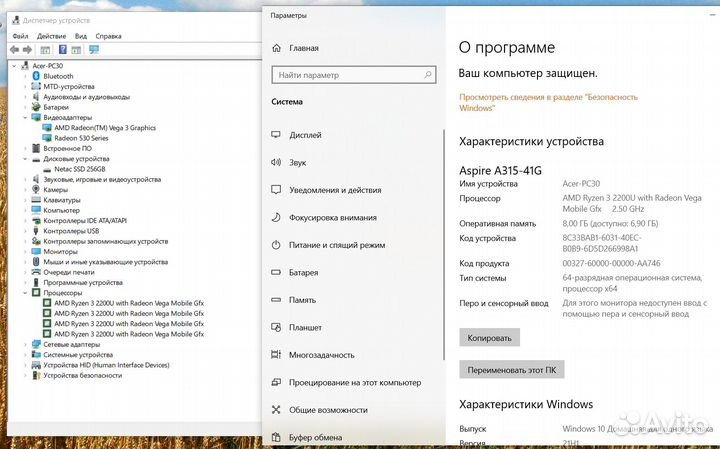Open Battery settings (Батарея)
Image resolution: width=720 pixels, height=449 pixels.
tap(303, 272)
